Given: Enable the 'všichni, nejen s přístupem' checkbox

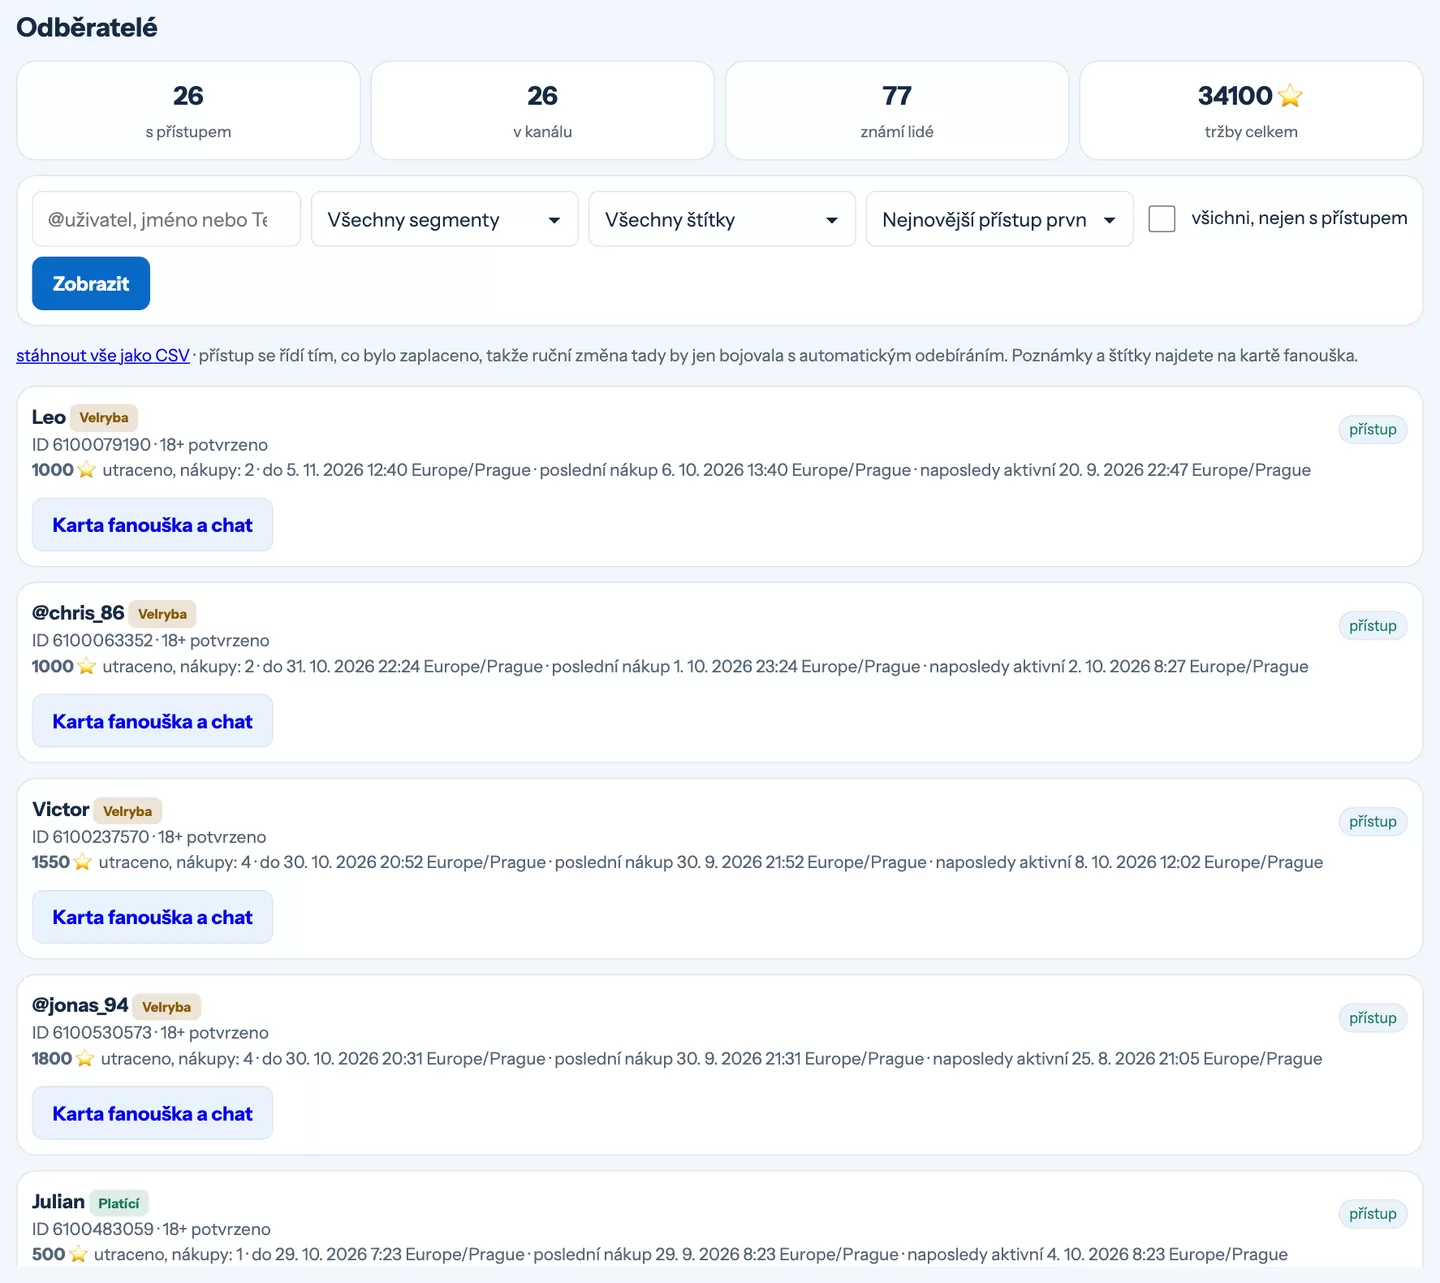Looking at the screenshot, I should (1162, 219).
